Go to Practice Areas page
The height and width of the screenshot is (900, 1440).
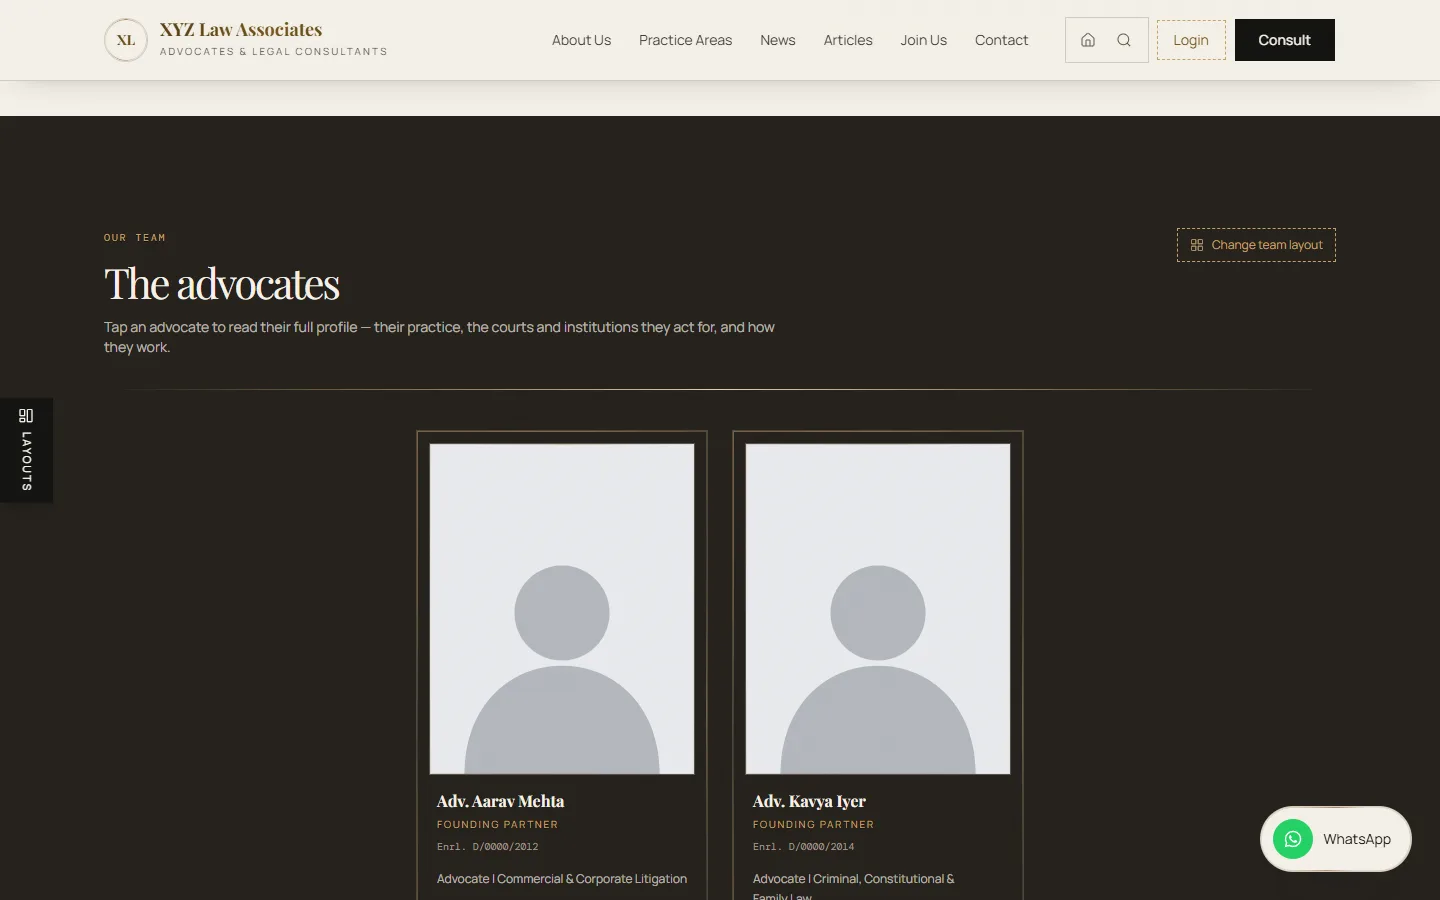pyautogui.click(x=685, y=40)
